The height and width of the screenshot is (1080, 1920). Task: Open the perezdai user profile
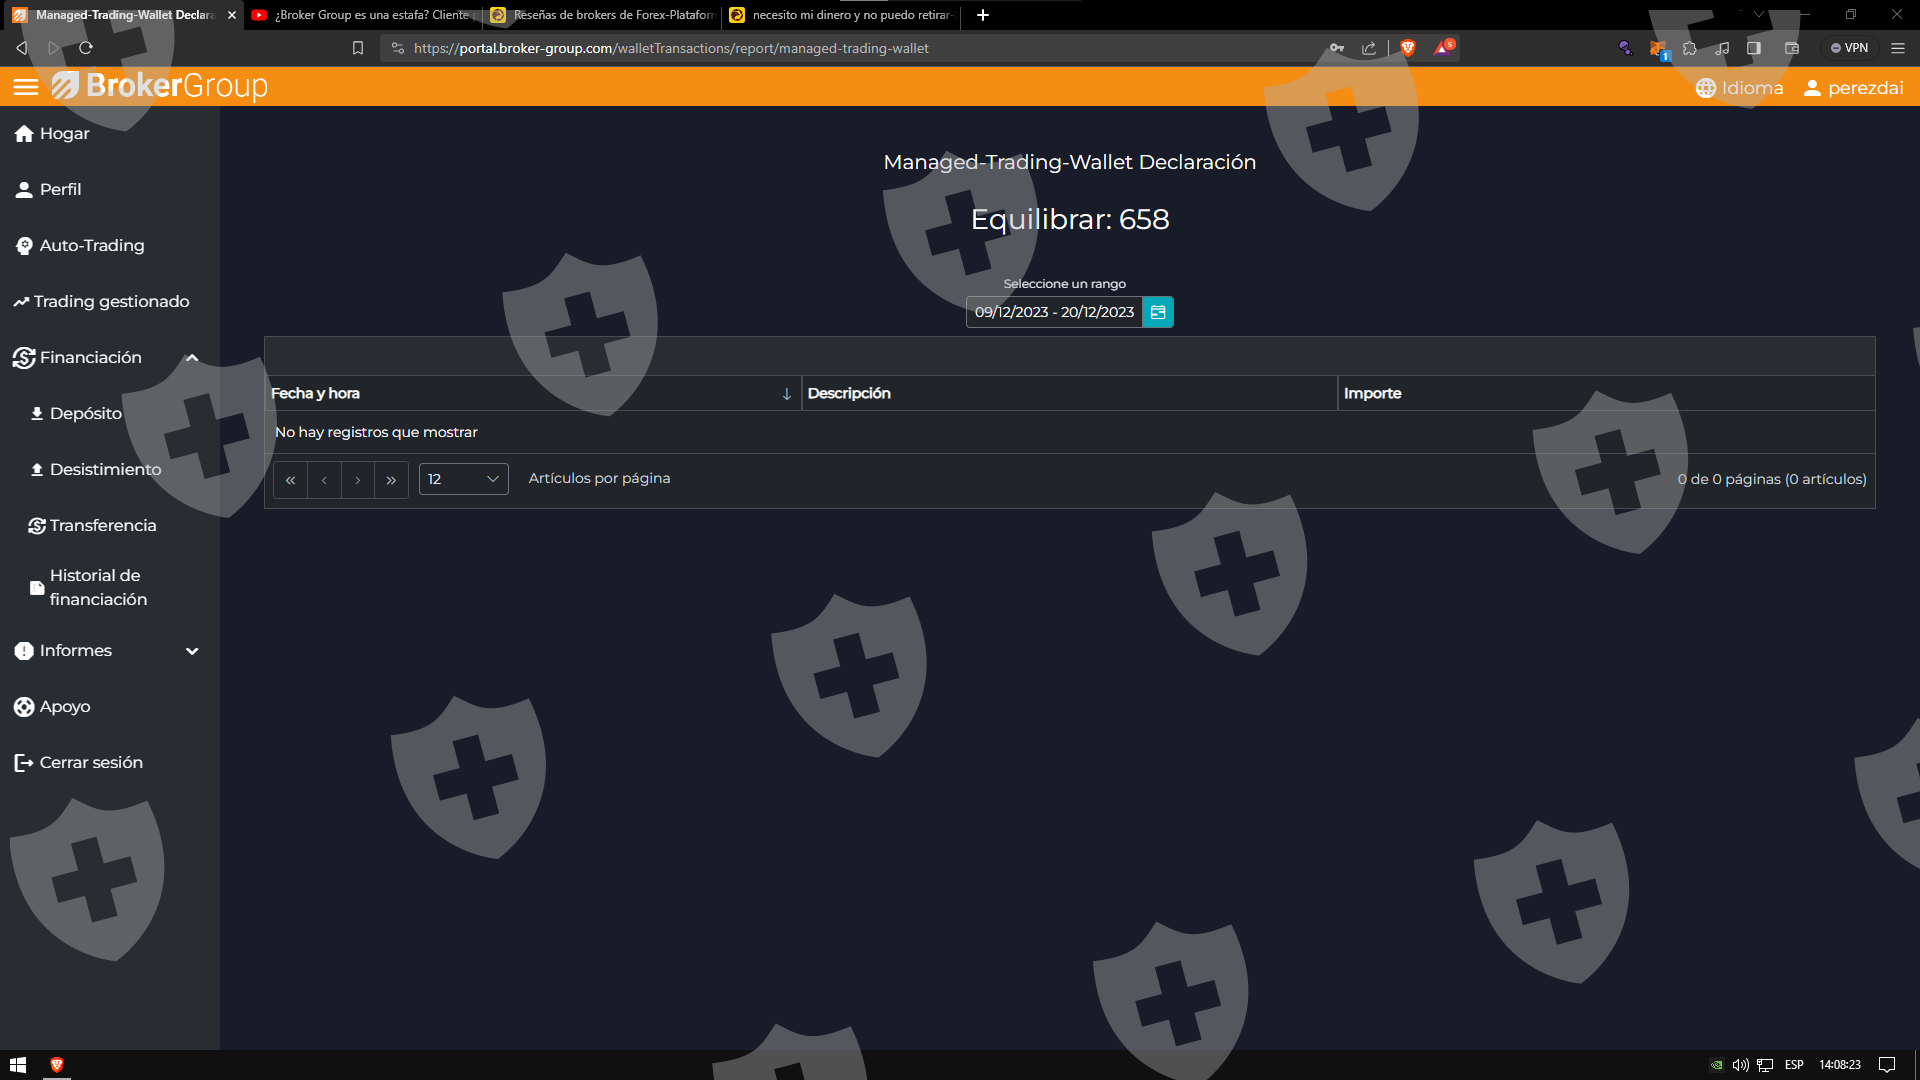[x=1853, y=88]
